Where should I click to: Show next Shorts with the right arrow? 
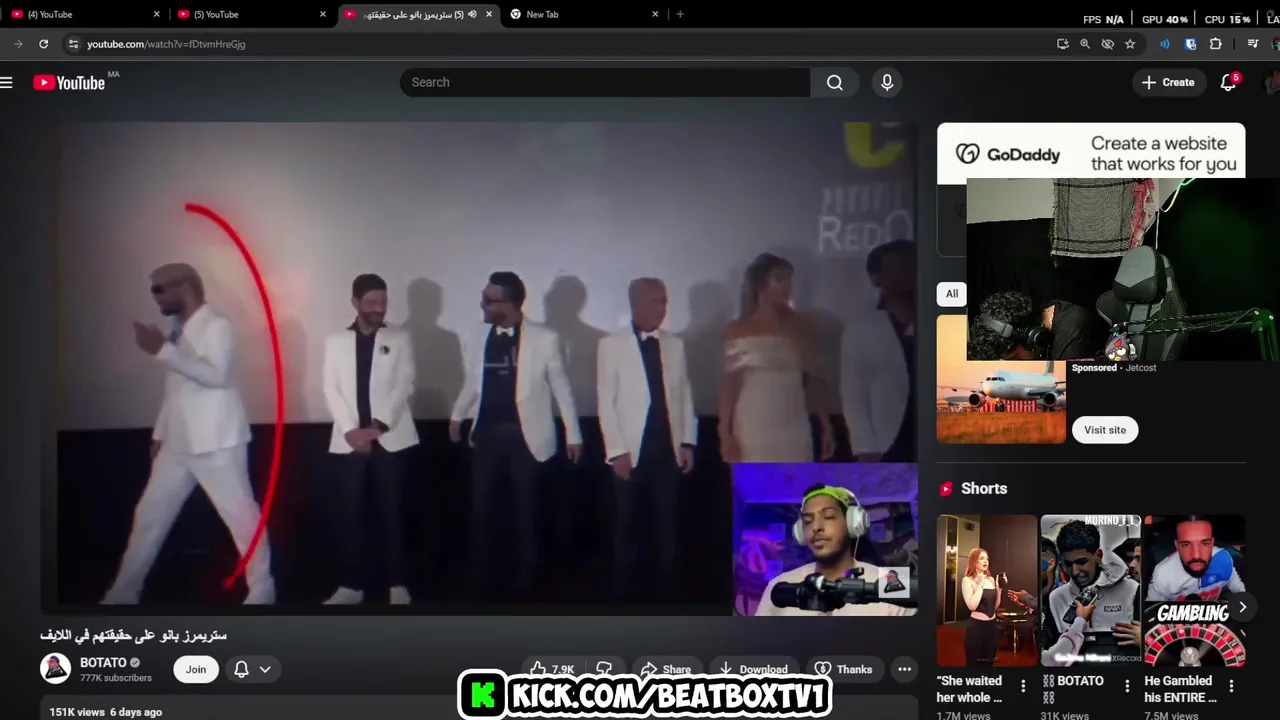pos(1242,607)
